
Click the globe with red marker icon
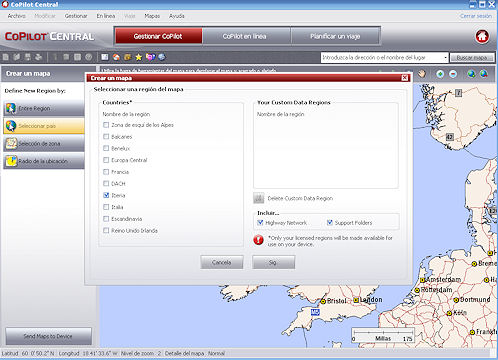click(484, 74)
